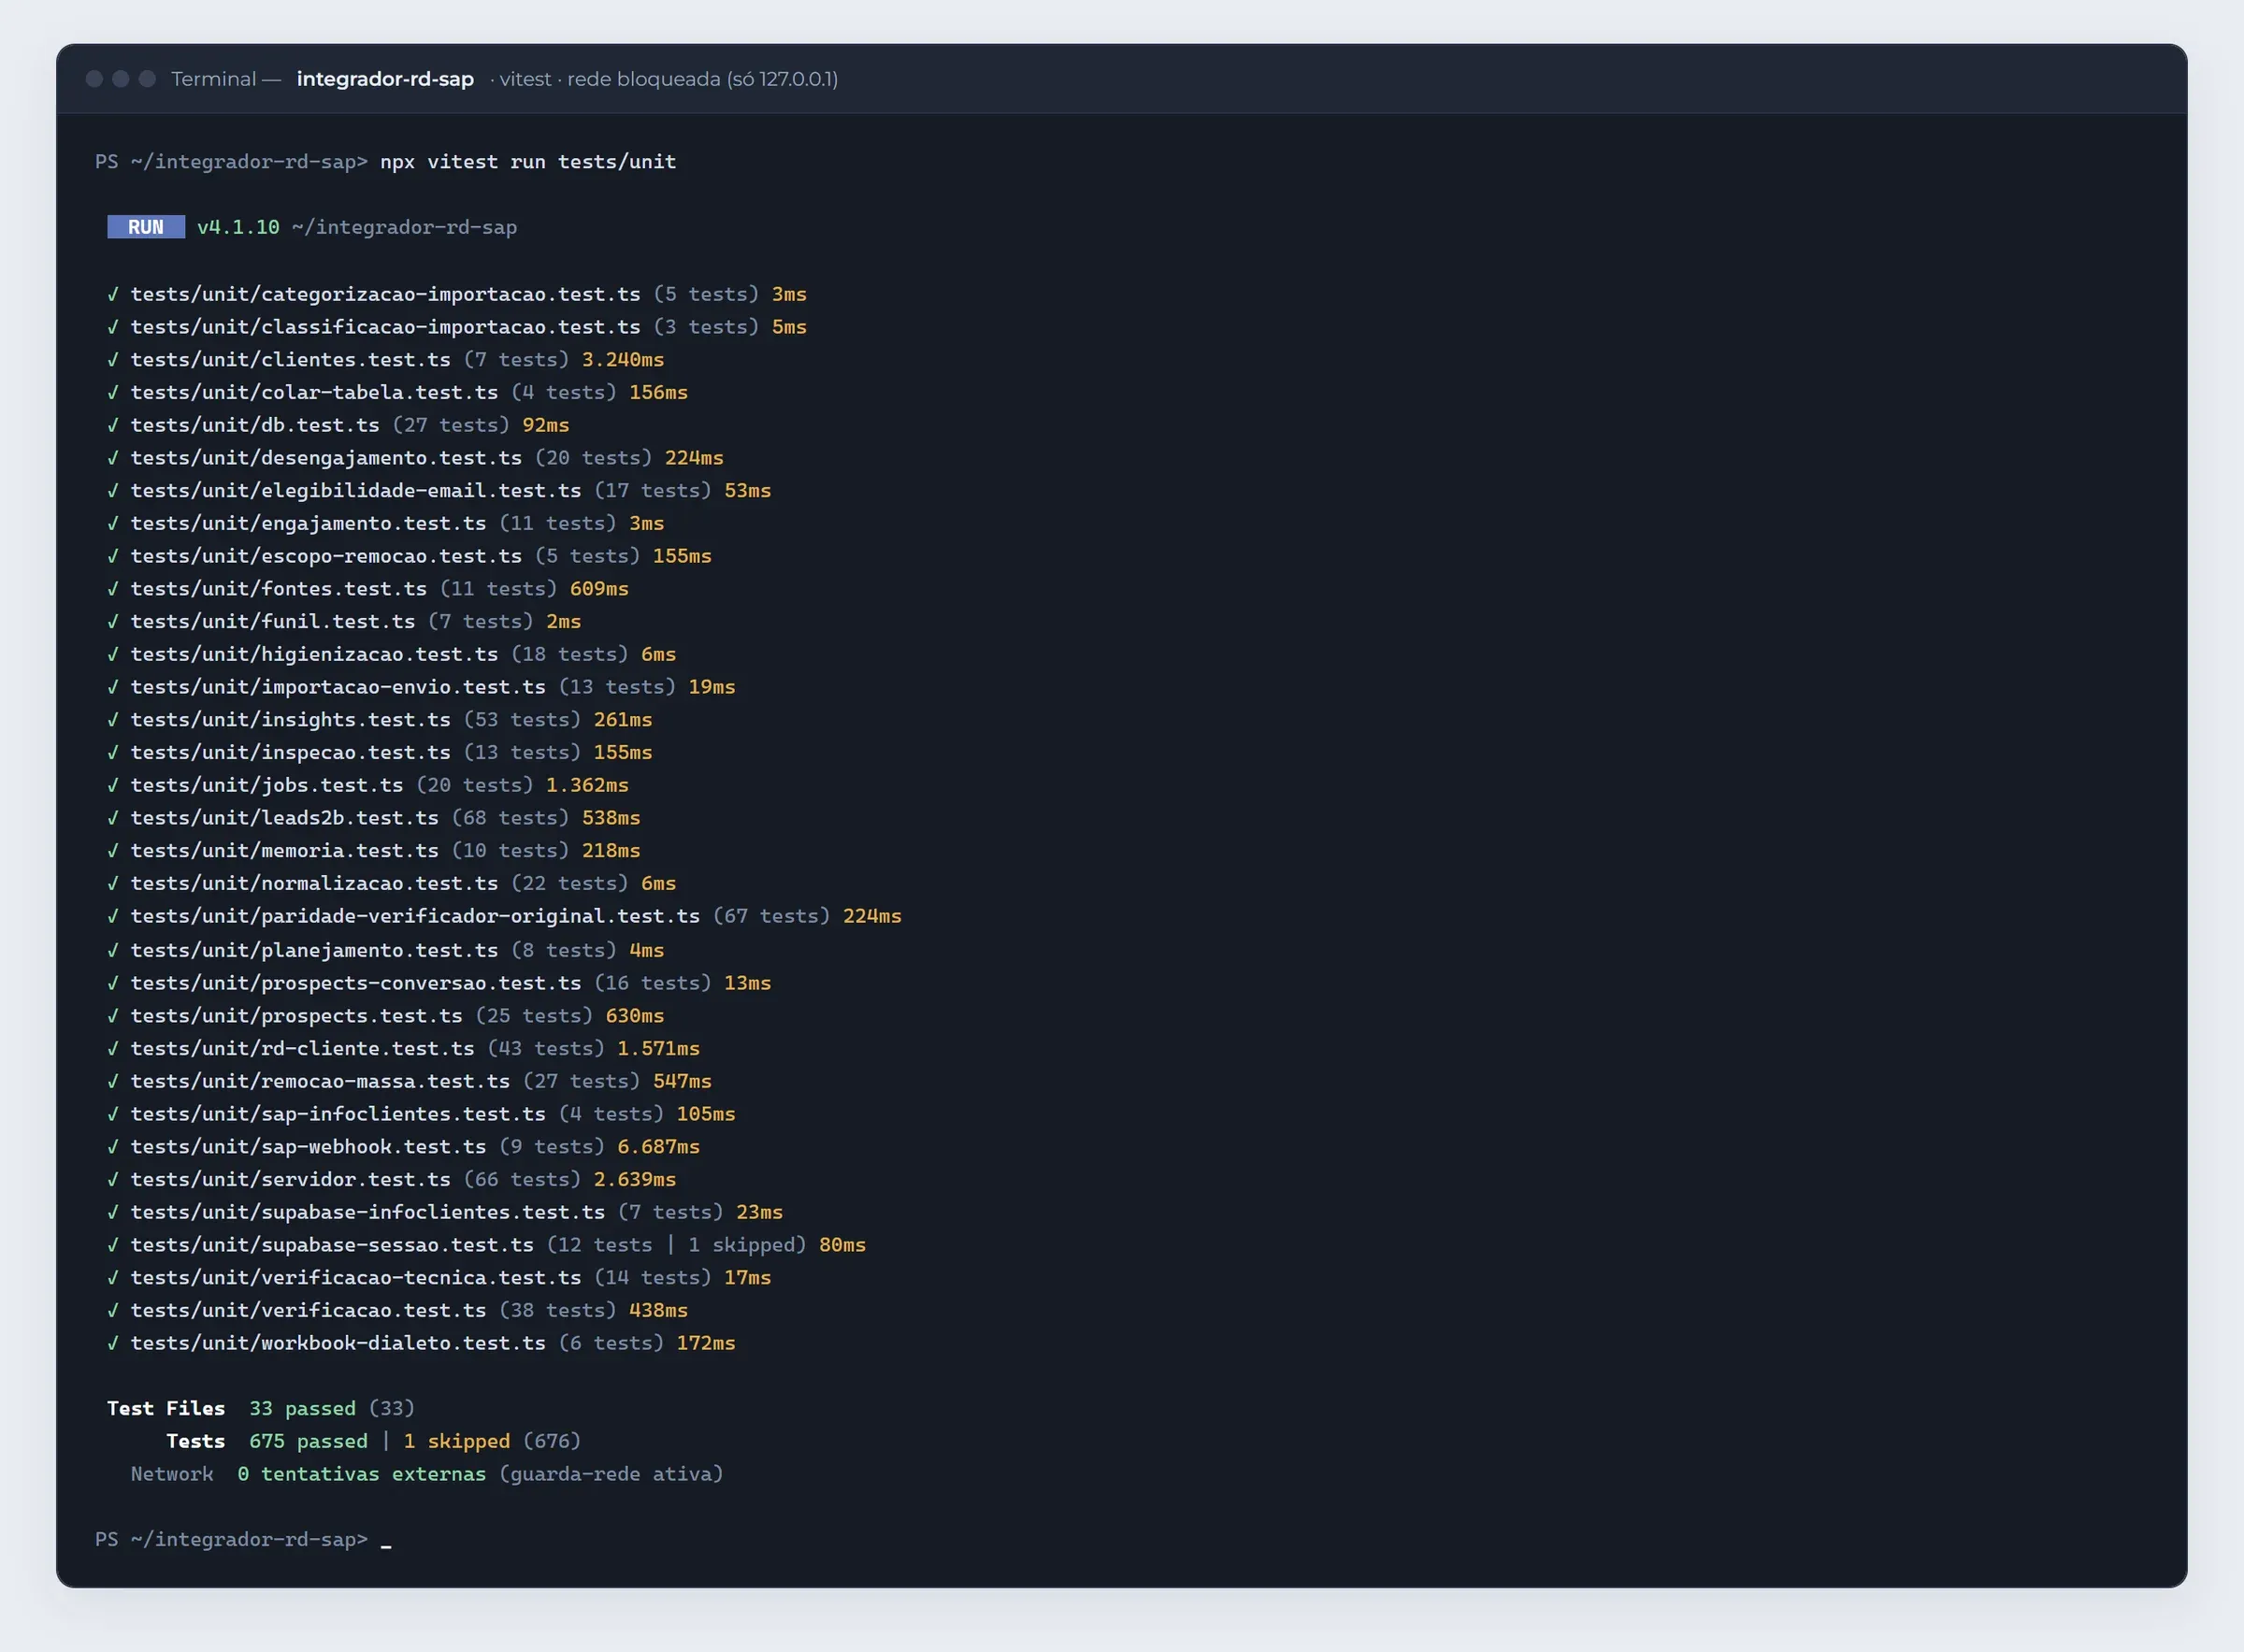The image size is (2244, 1652).
Task: Click paridade-verificador-original.test.ts line
Action: tap(504, 916)
